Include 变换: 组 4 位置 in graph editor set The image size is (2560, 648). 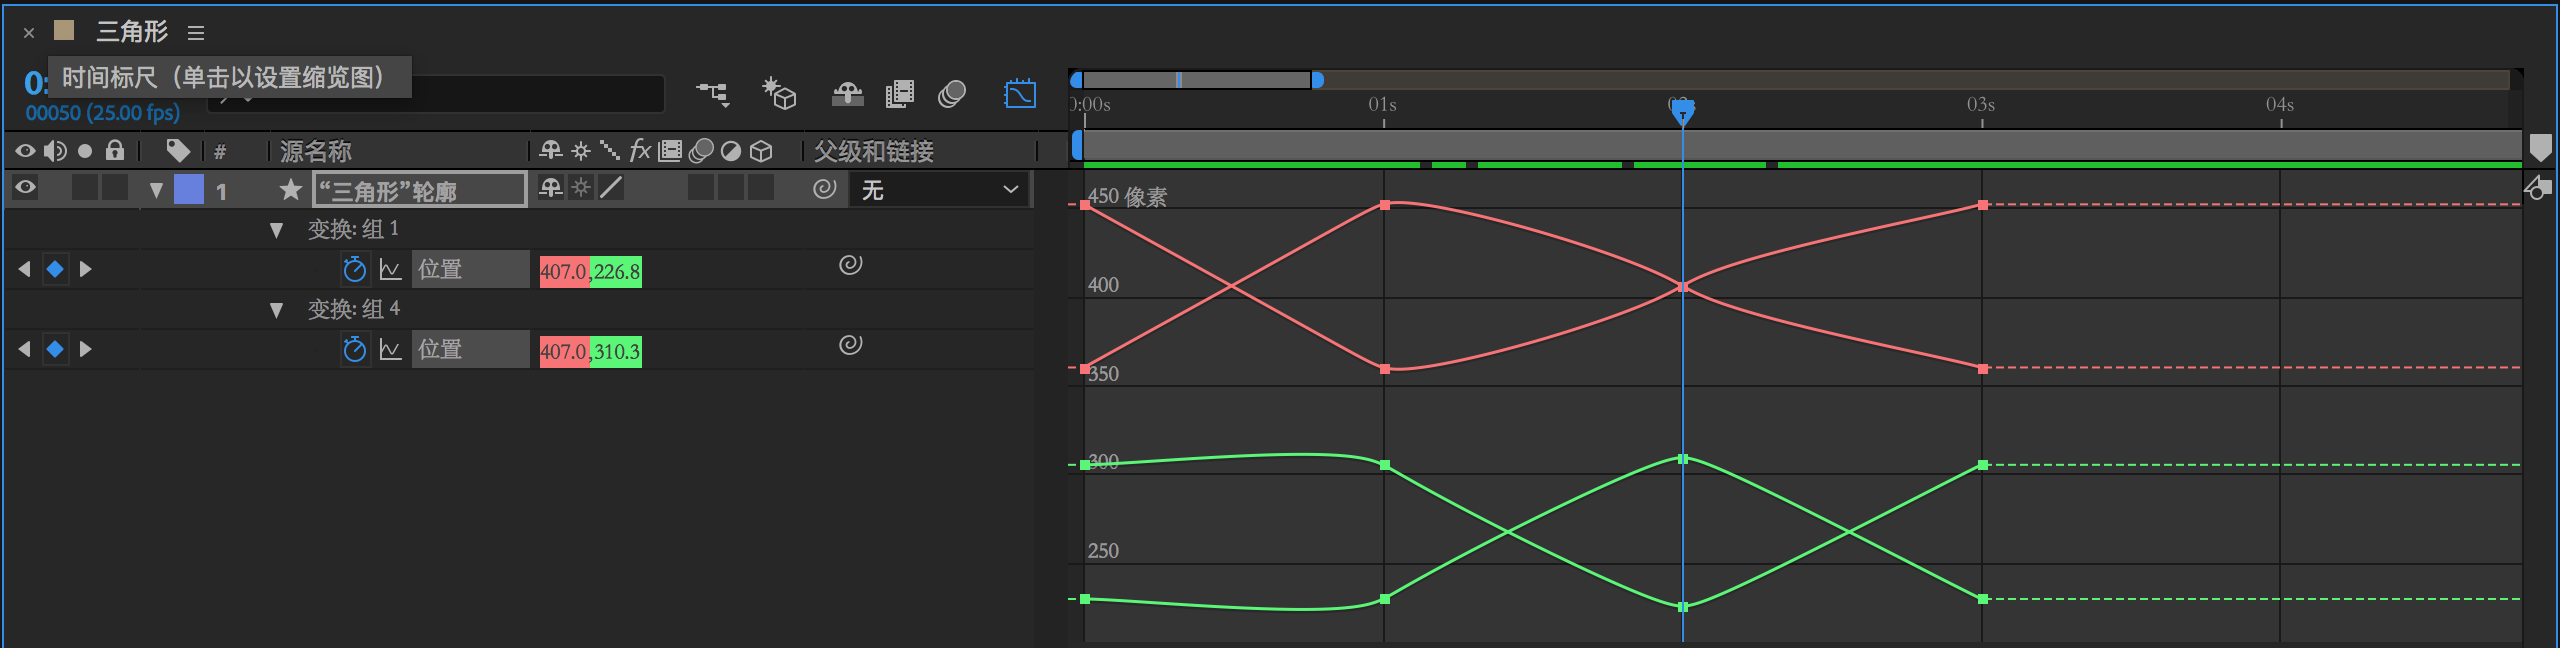click(390, 349)
